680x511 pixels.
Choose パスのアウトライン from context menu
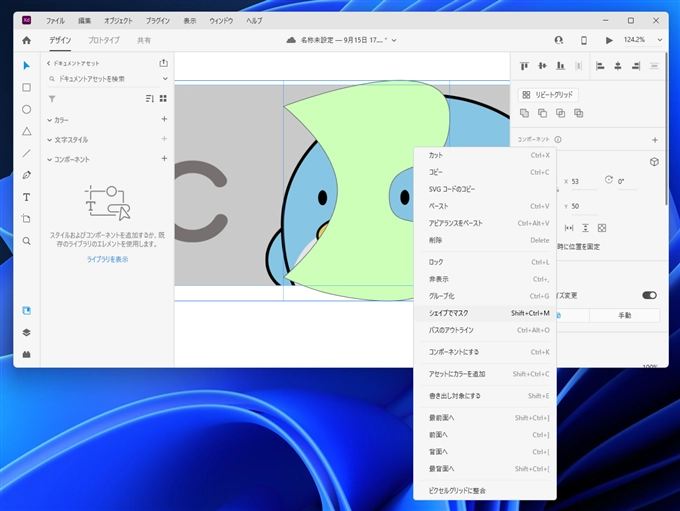tap(485, 330)
